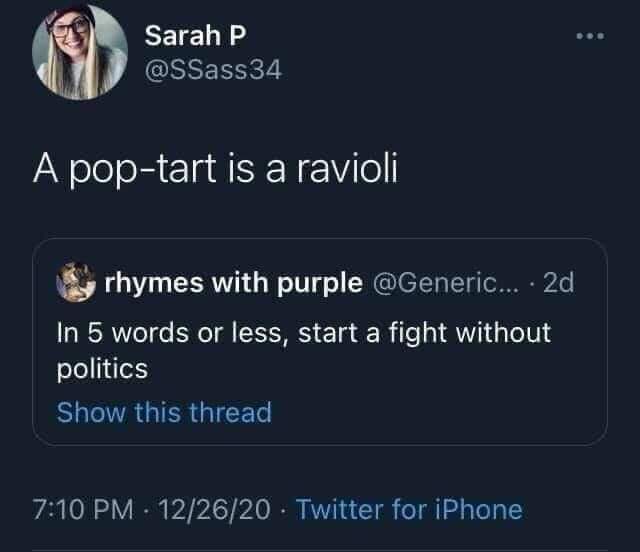Select the "rhymes with purple" account name
The image size is (640, 552).
coord(235,284)
